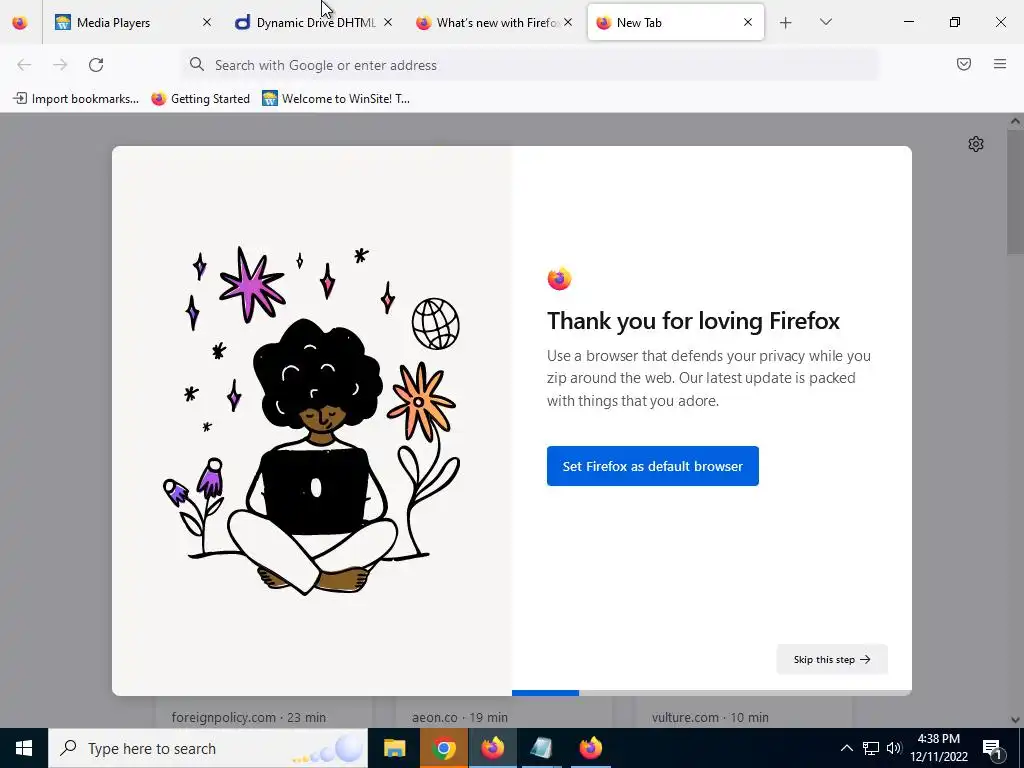Open File Explorer from taskbar
This screenshot has width=1024, height=768.
(x=394, y=748)
